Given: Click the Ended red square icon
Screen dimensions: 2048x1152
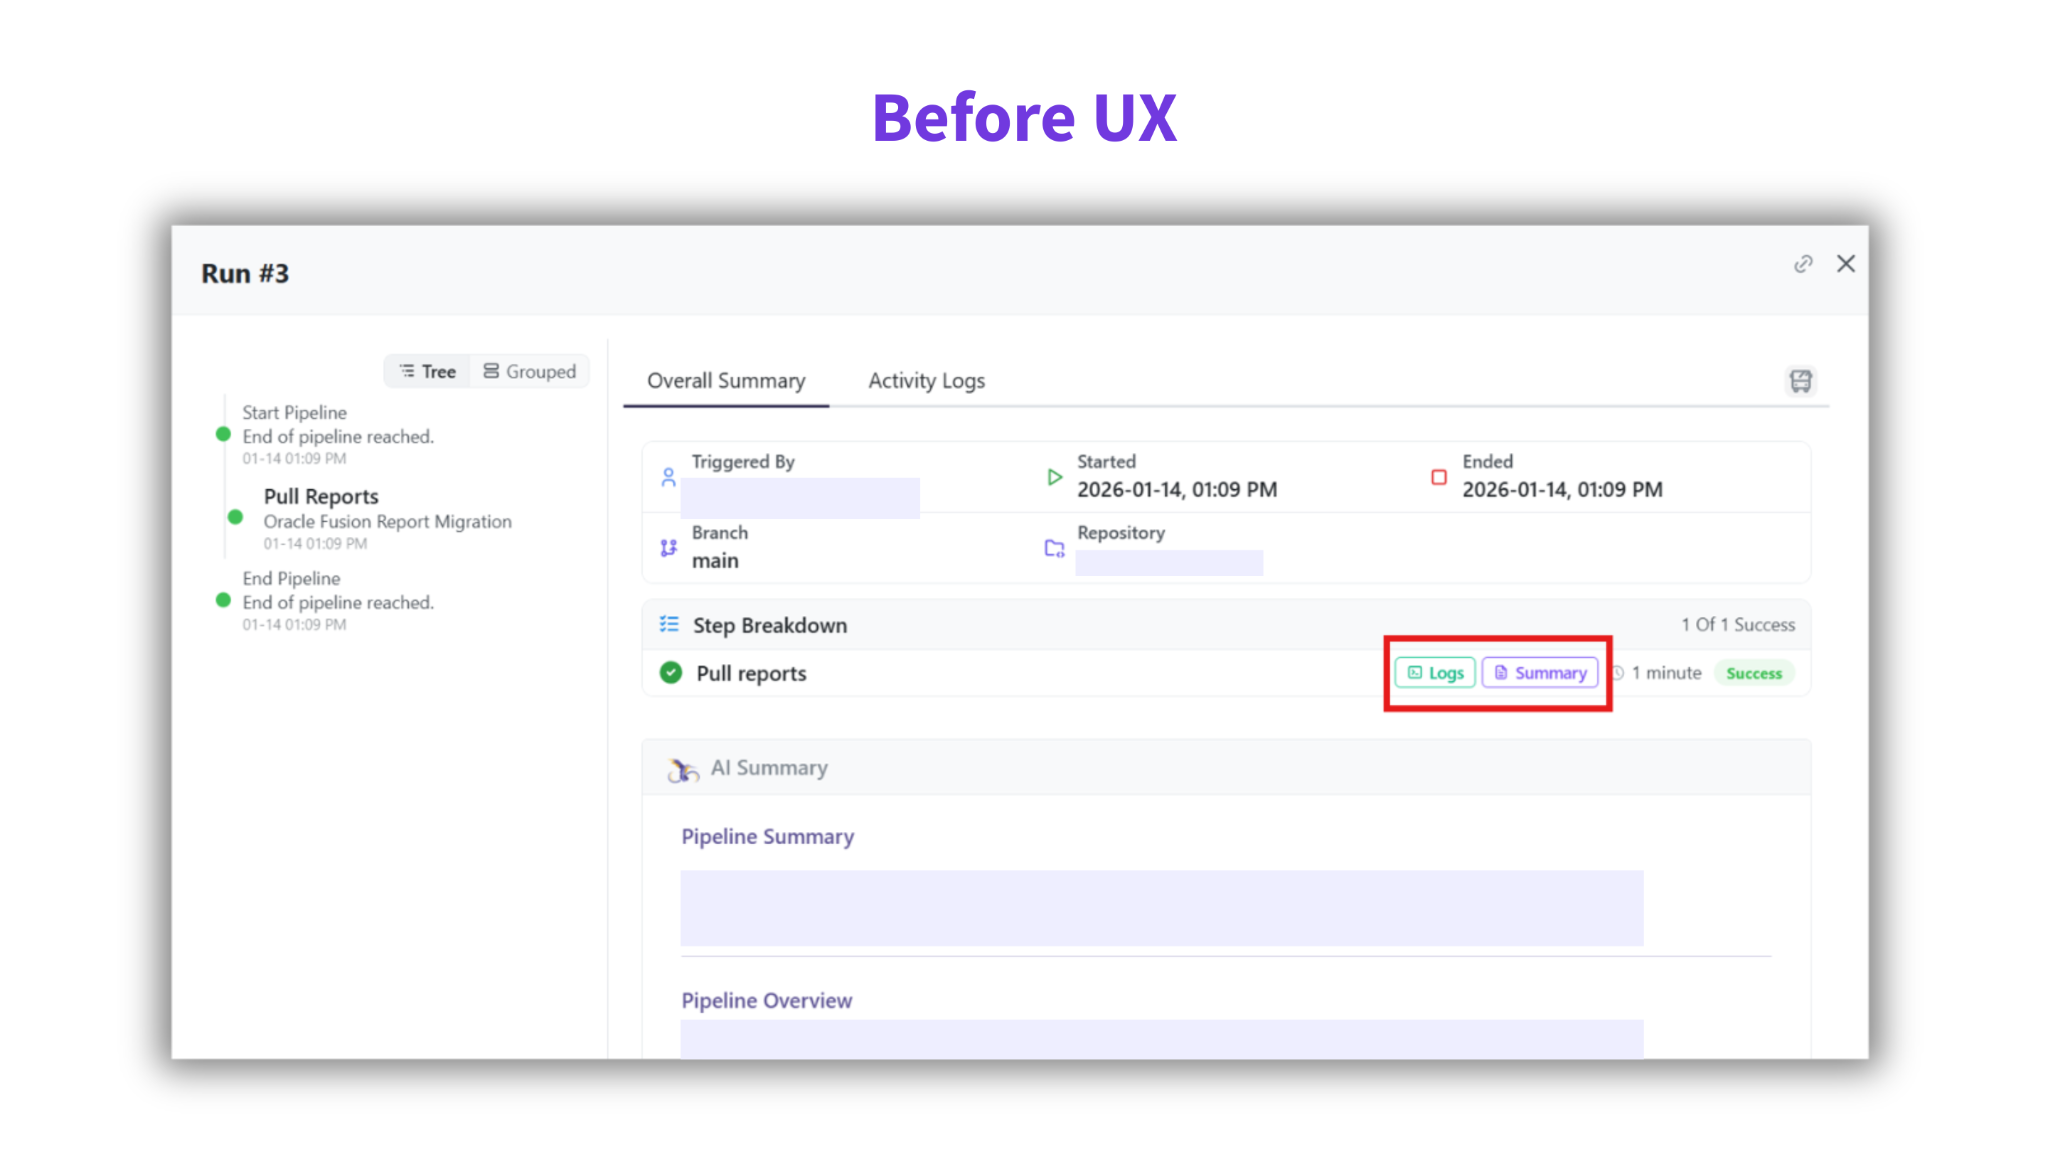Looking at the screenshot, I should (1438, 477).
